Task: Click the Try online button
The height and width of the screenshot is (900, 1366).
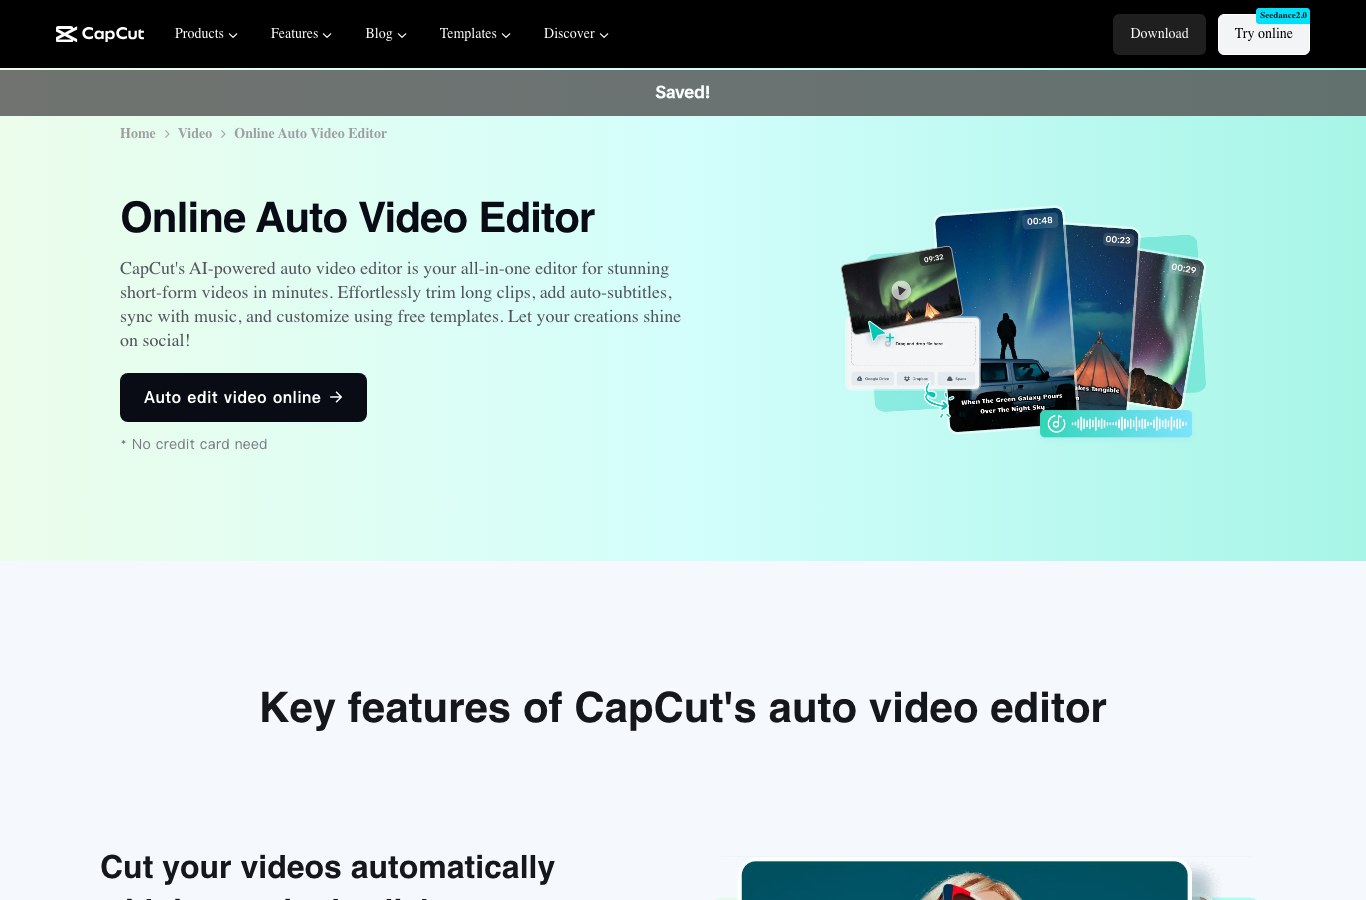Action: tap(1263, 34)
